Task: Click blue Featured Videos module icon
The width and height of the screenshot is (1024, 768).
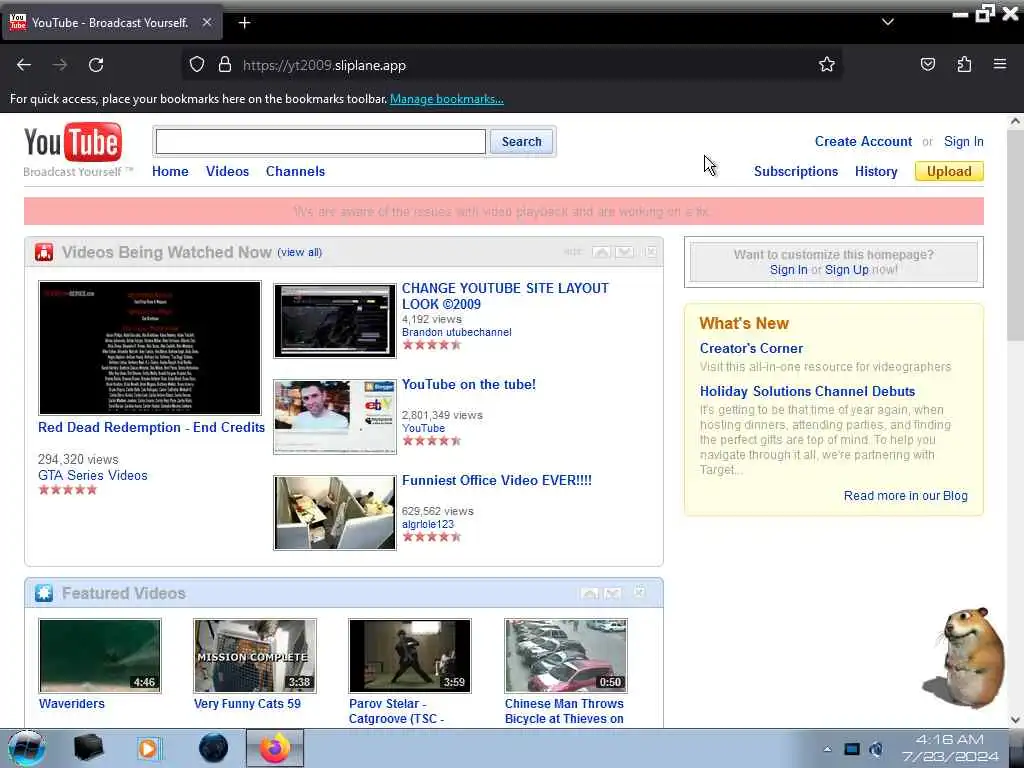Action: click(x=44, y=593)
